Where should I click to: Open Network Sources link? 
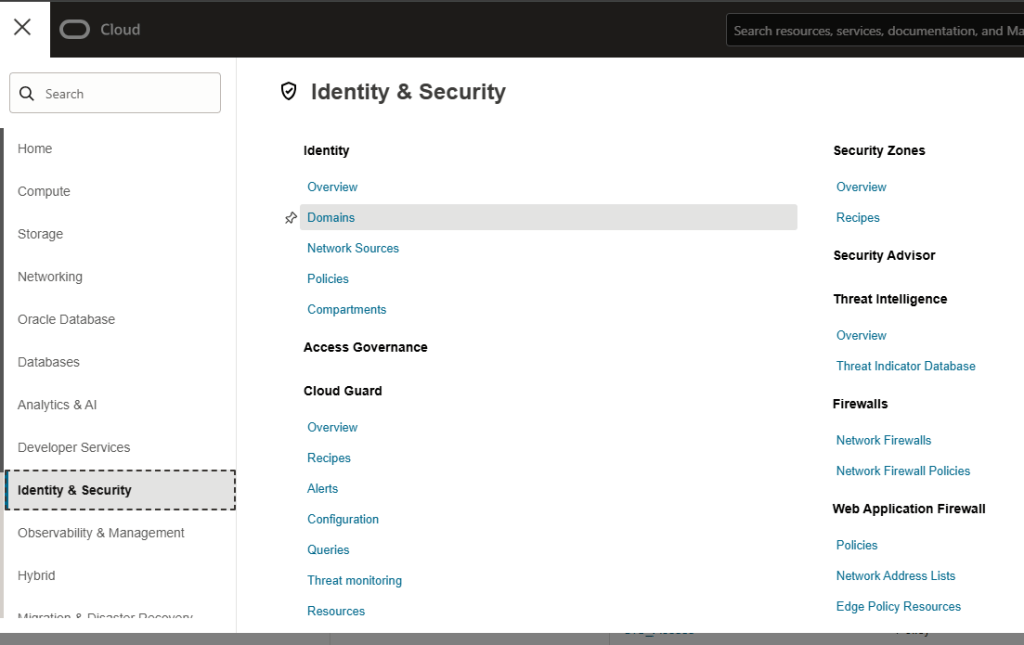[x=352, y=249]
